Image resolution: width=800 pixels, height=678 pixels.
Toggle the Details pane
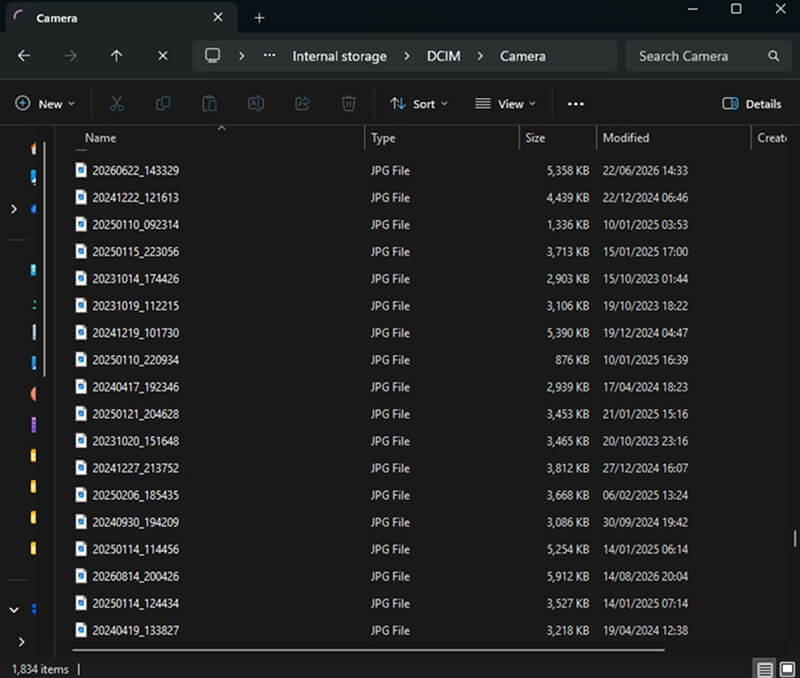pos(752,104)
